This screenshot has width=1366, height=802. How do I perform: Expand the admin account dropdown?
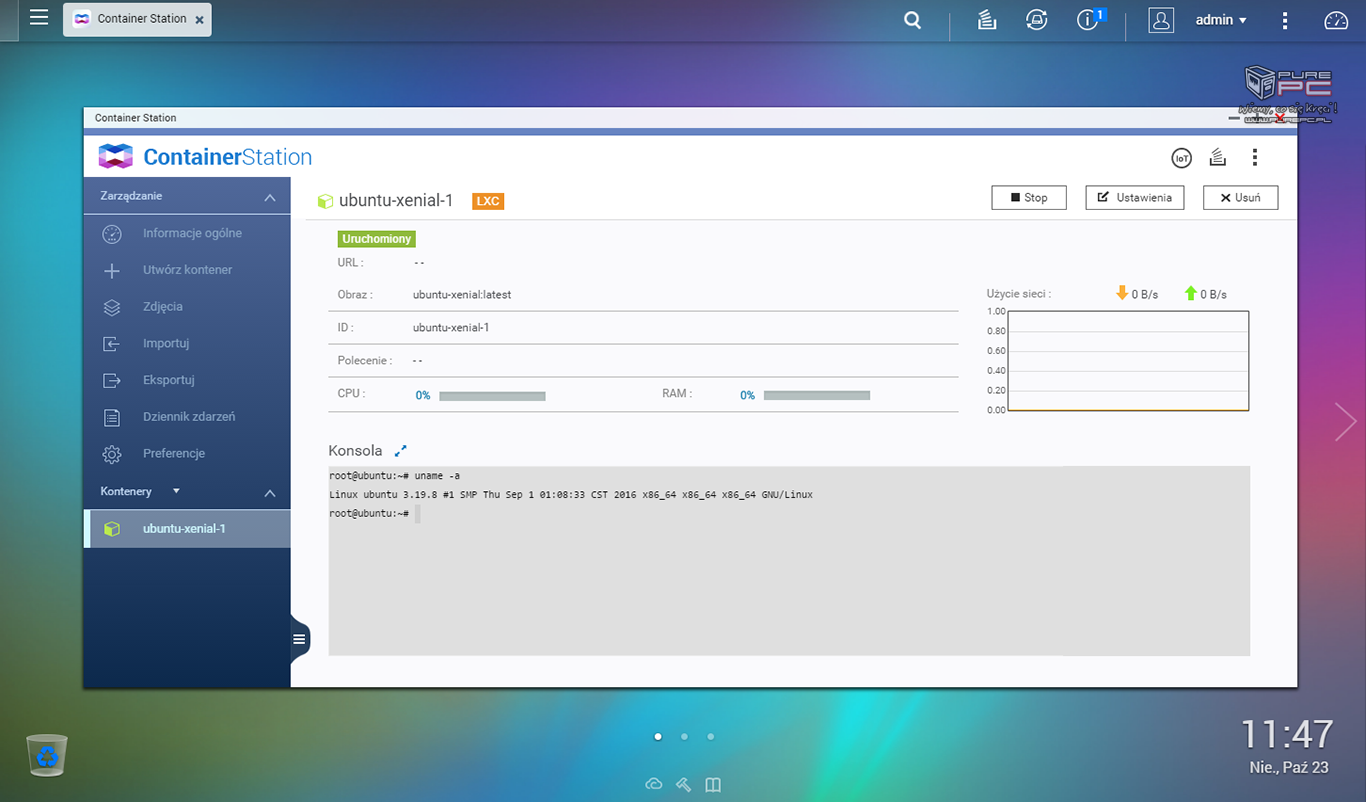click(1221, 20)
